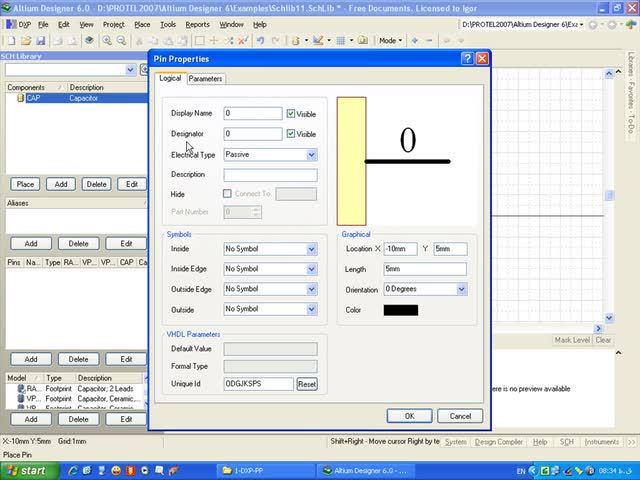
Task: Open the Orientation dropdown
Action: click(x=461, y=289)
